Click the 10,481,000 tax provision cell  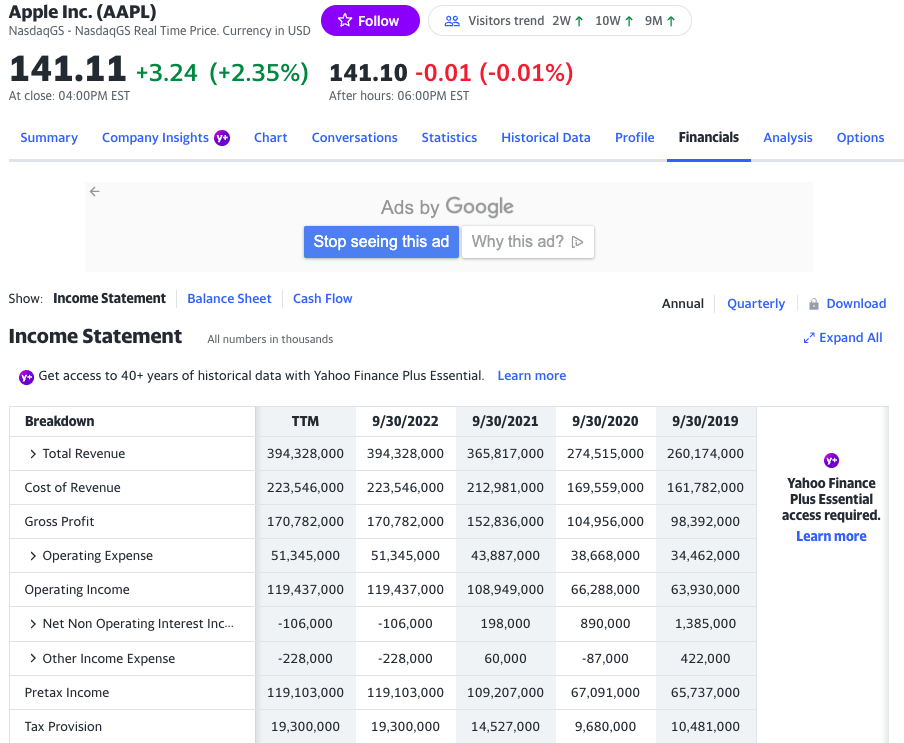coord(705,727)
